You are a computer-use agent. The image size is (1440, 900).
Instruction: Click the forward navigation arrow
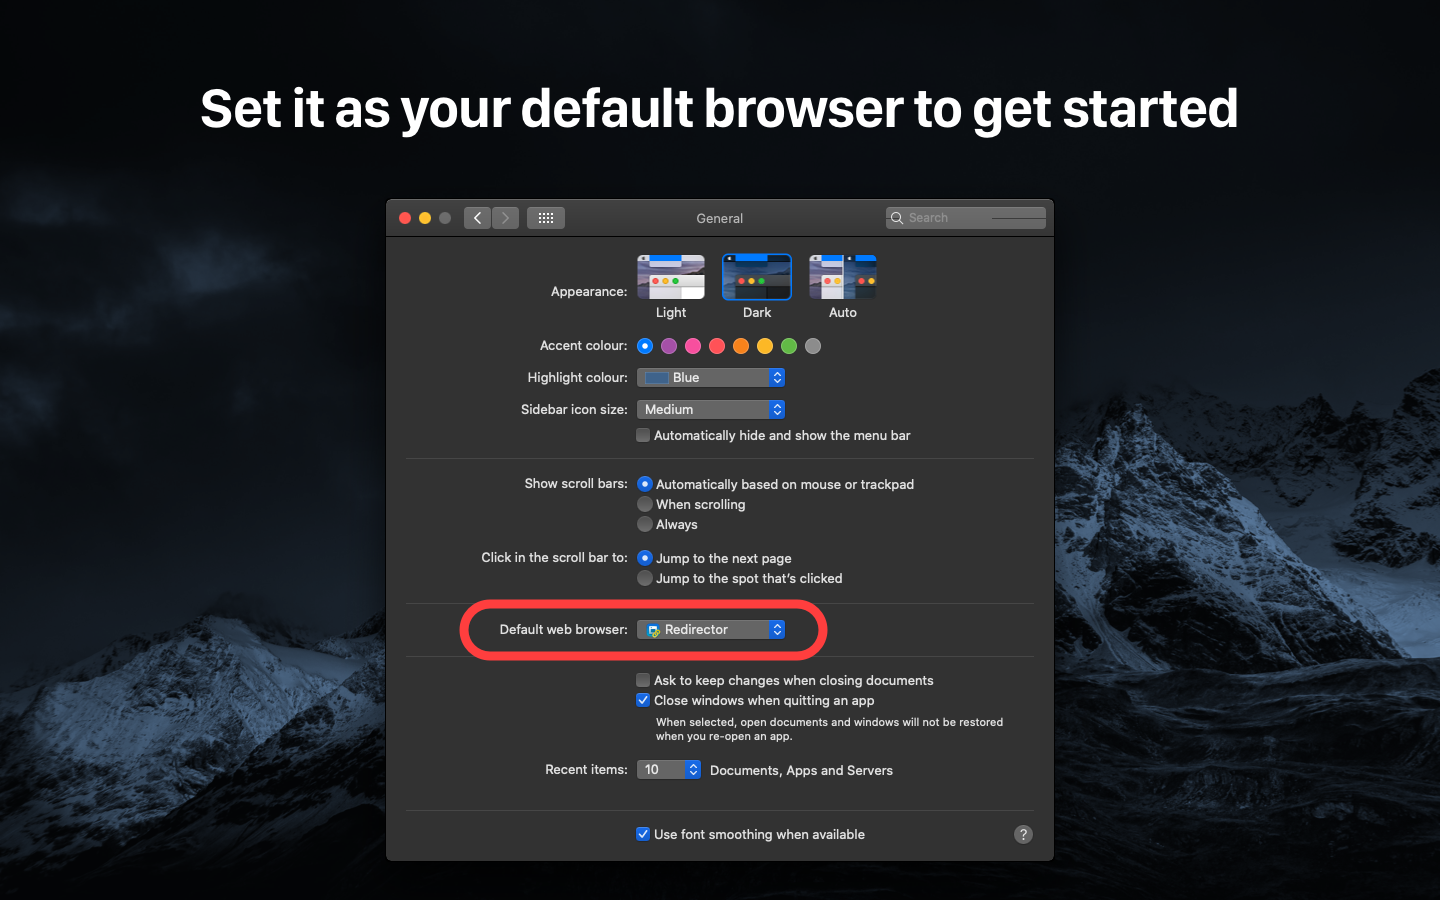pyautogui.click(x=506, y=218)
